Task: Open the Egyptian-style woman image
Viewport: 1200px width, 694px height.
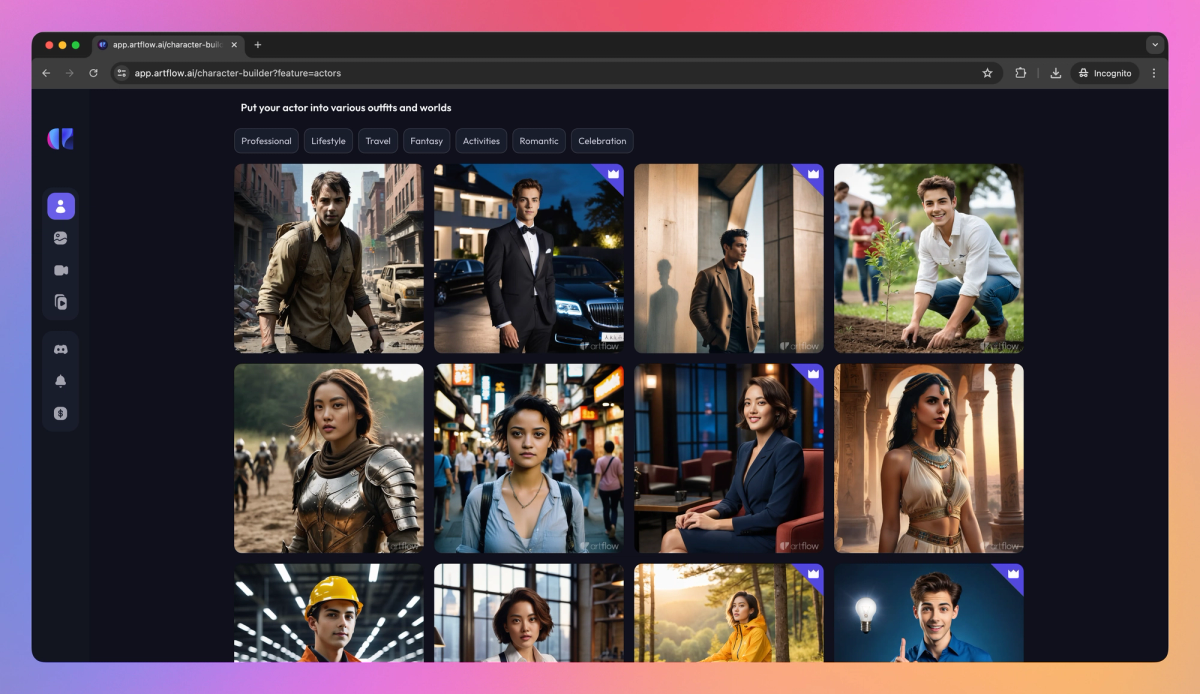Action: coord(929,459)
